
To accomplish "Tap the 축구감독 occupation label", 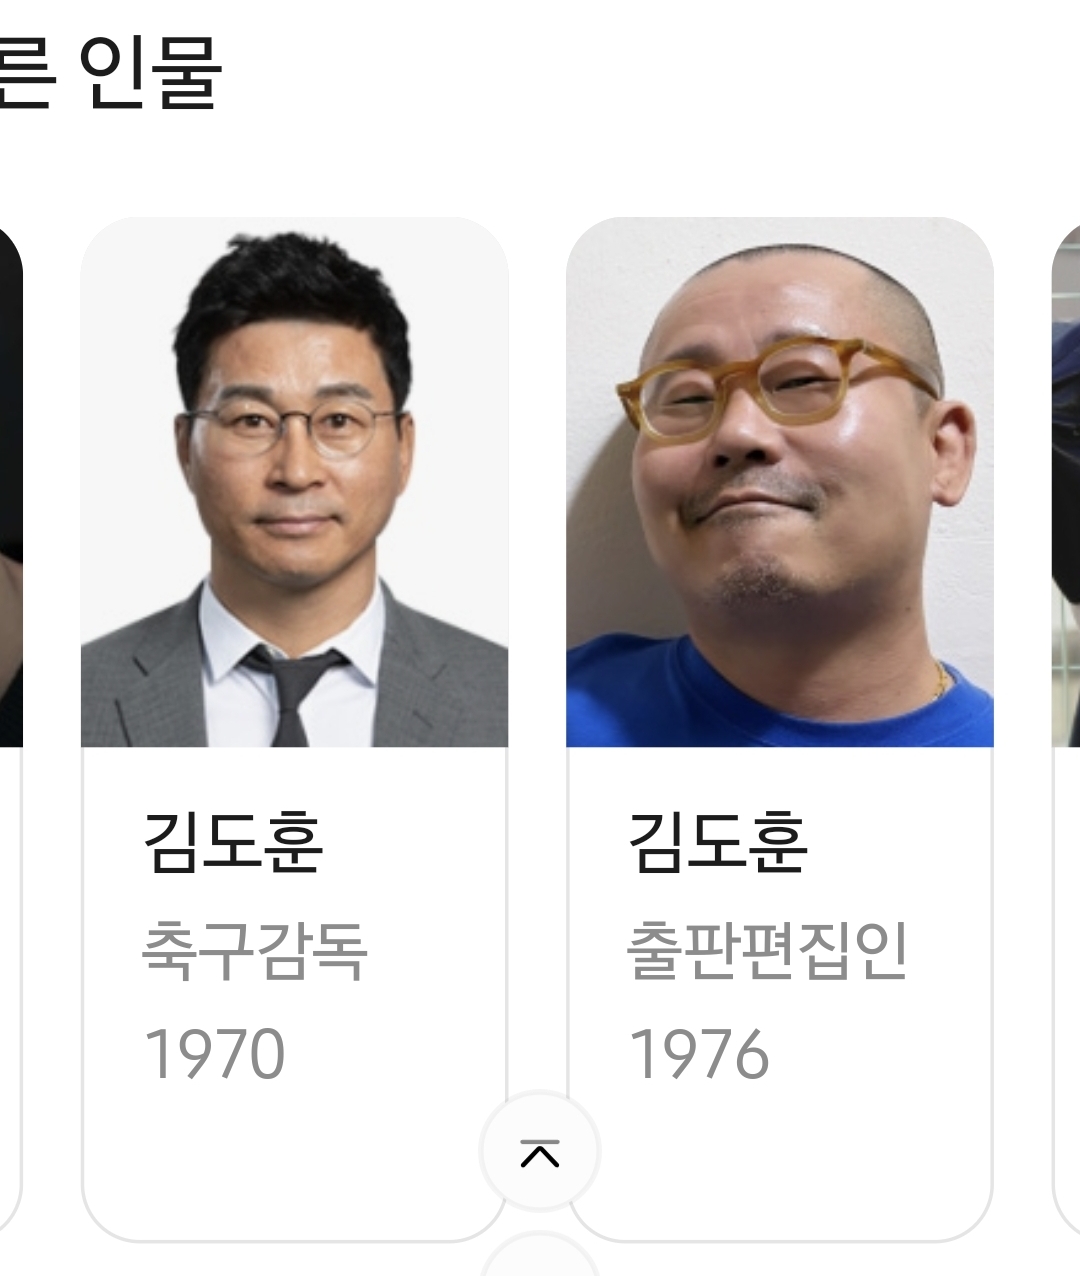I will point(255,950).
